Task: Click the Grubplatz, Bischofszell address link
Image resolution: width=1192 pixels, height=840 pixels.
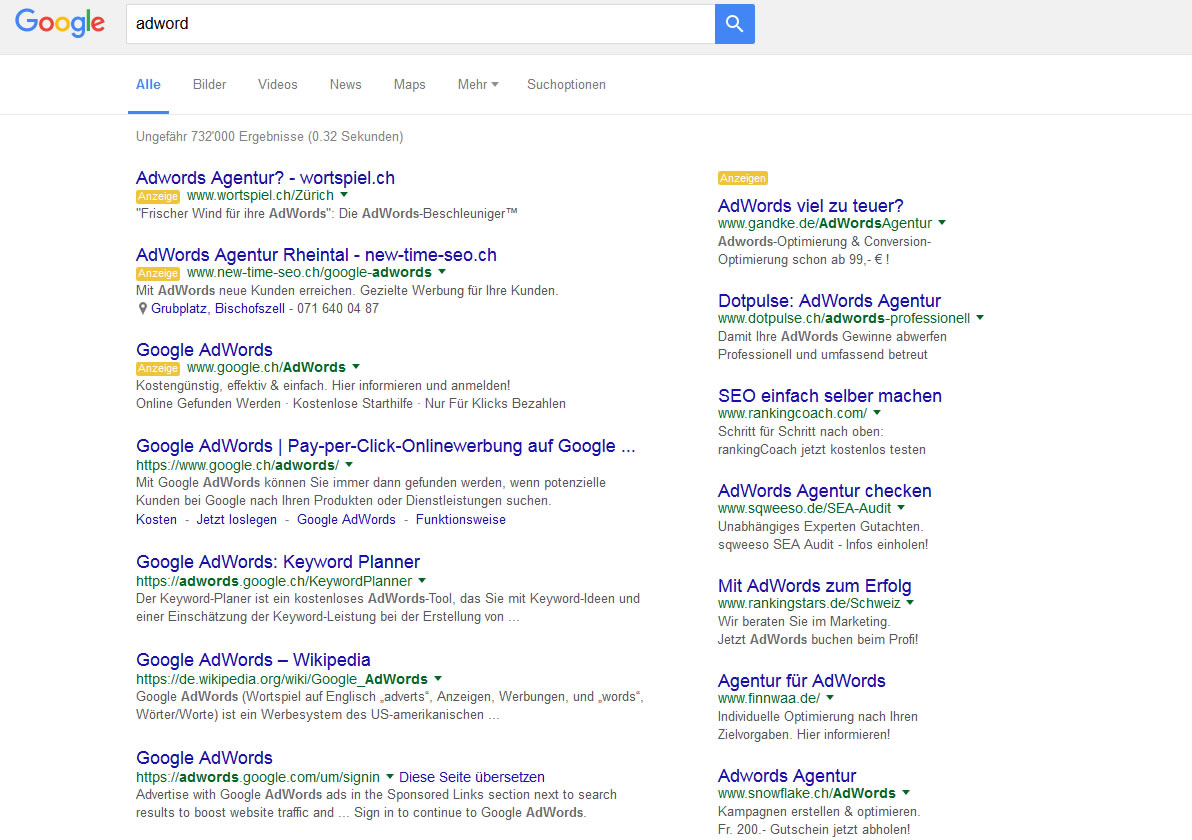Action: click(217, 309)
